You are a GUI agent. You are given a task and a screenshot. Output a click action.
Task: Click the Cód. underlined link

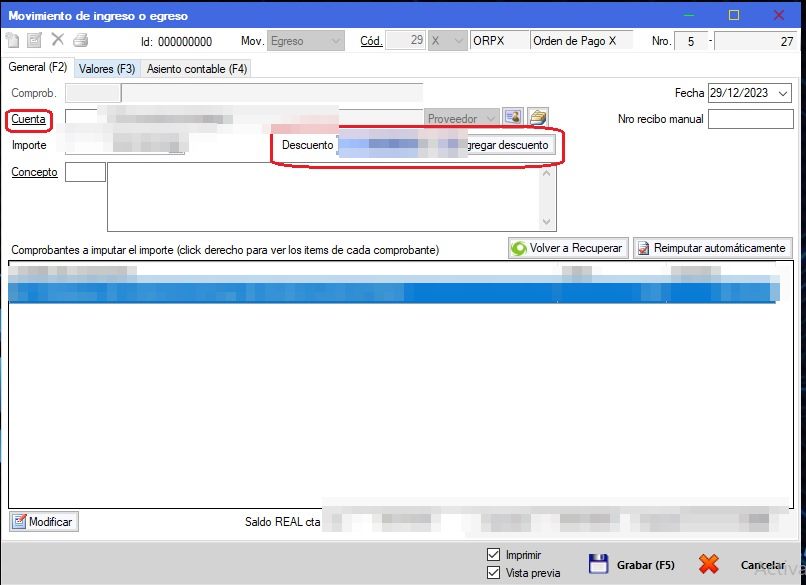371,41
